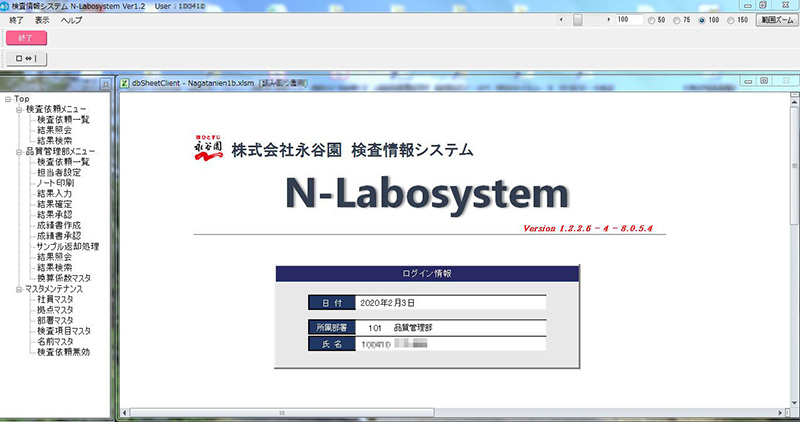This screenshot has height=422, width=800.
Task: Click the 永谷園 logo
Action: [205, 149]
